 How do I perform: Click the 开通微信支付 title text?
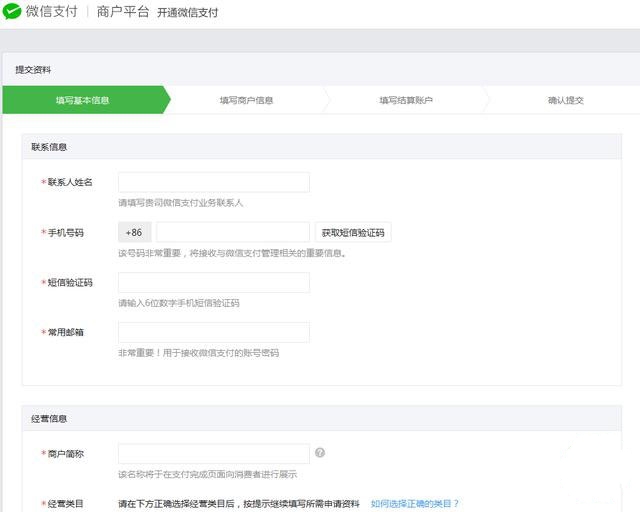187,13
